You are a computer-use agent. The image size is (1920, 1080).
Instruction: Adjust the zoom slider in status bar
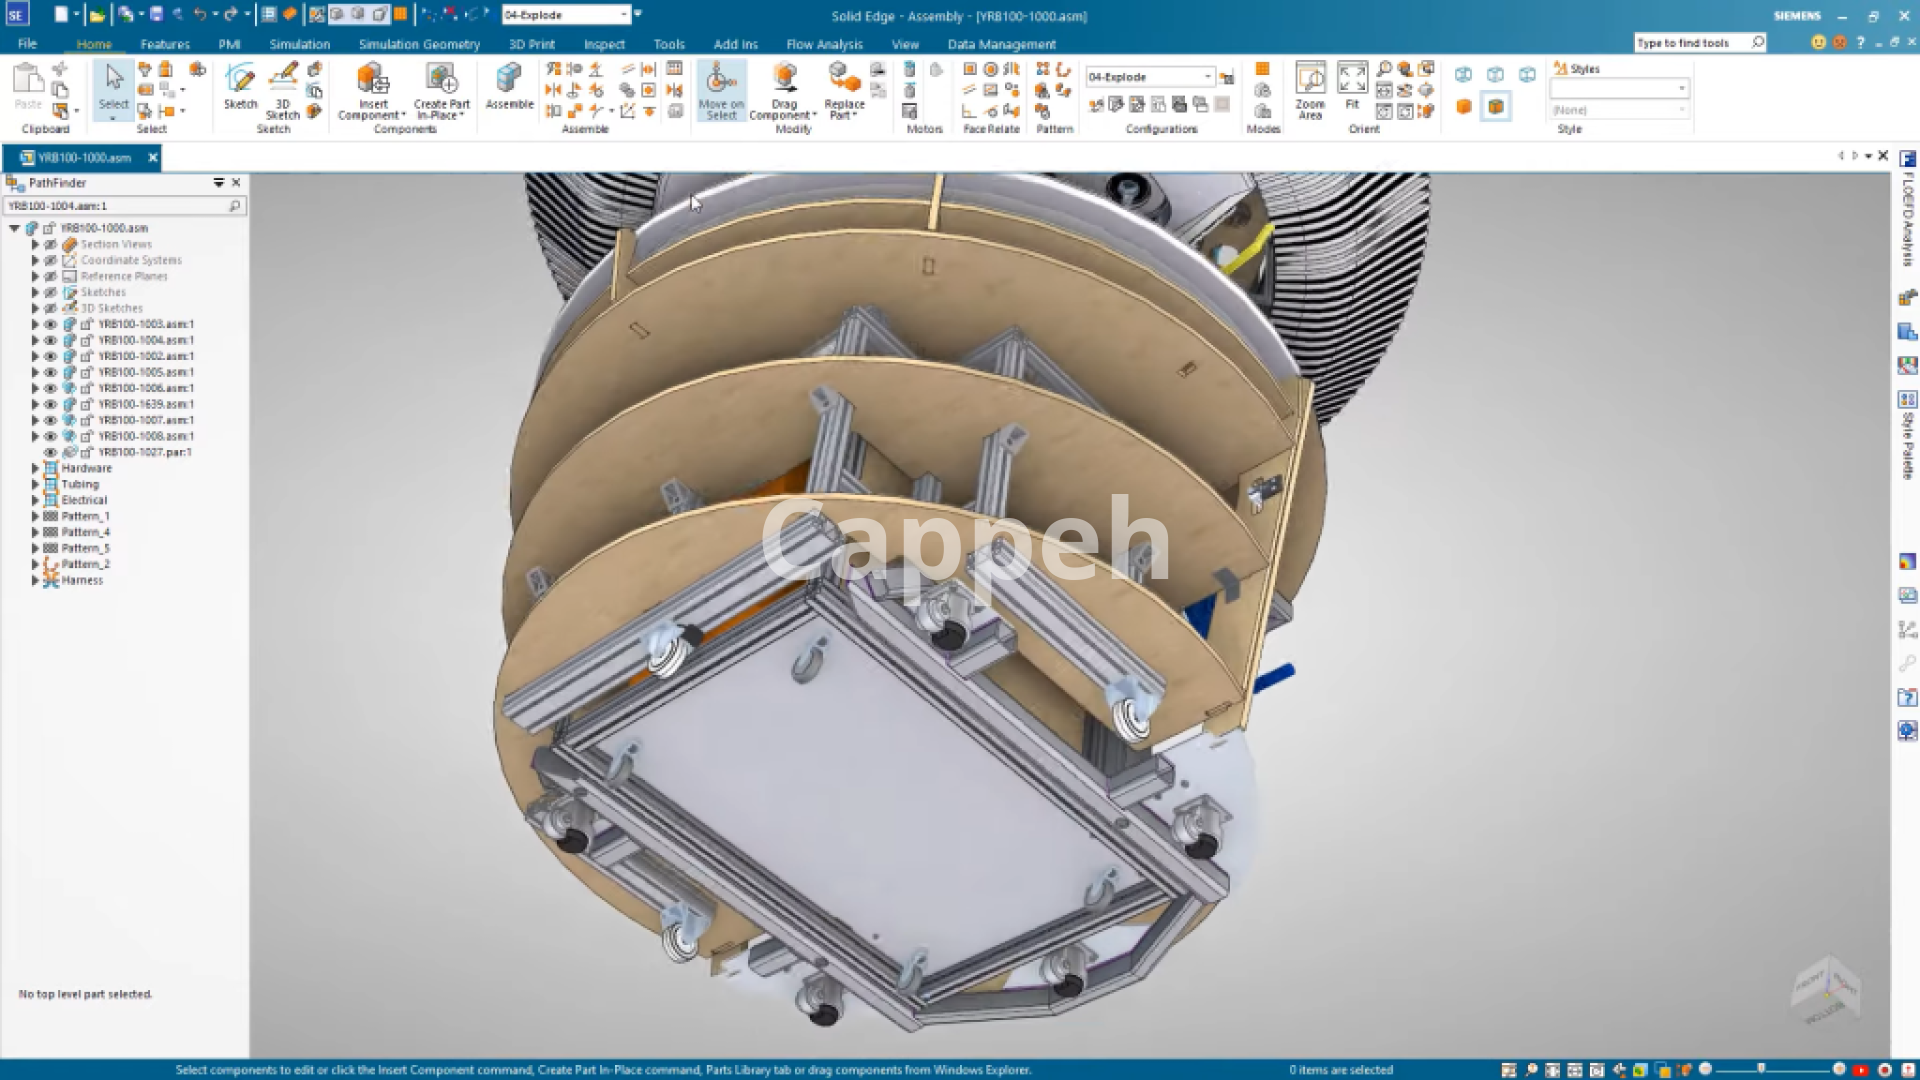click(1761, 1069)
